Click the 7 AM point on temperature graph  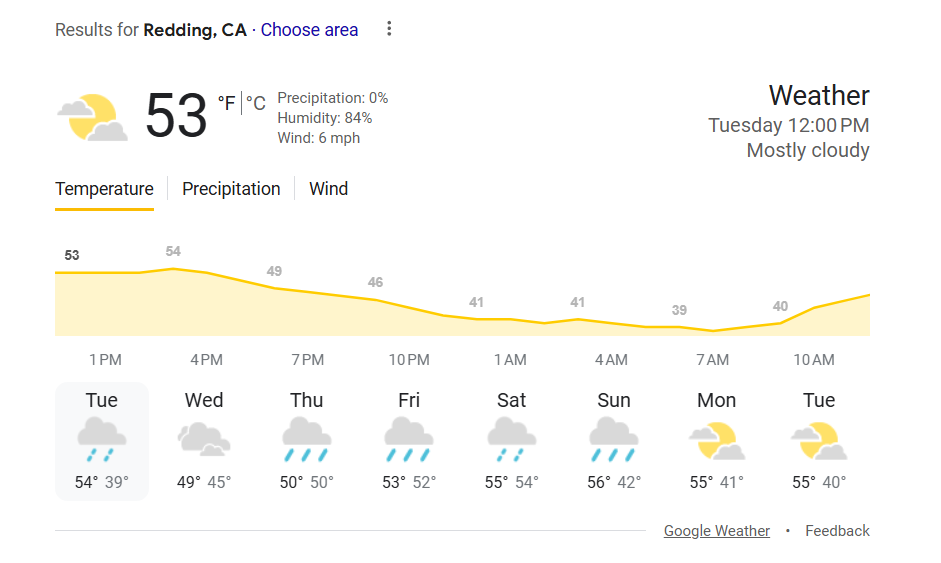712,330
